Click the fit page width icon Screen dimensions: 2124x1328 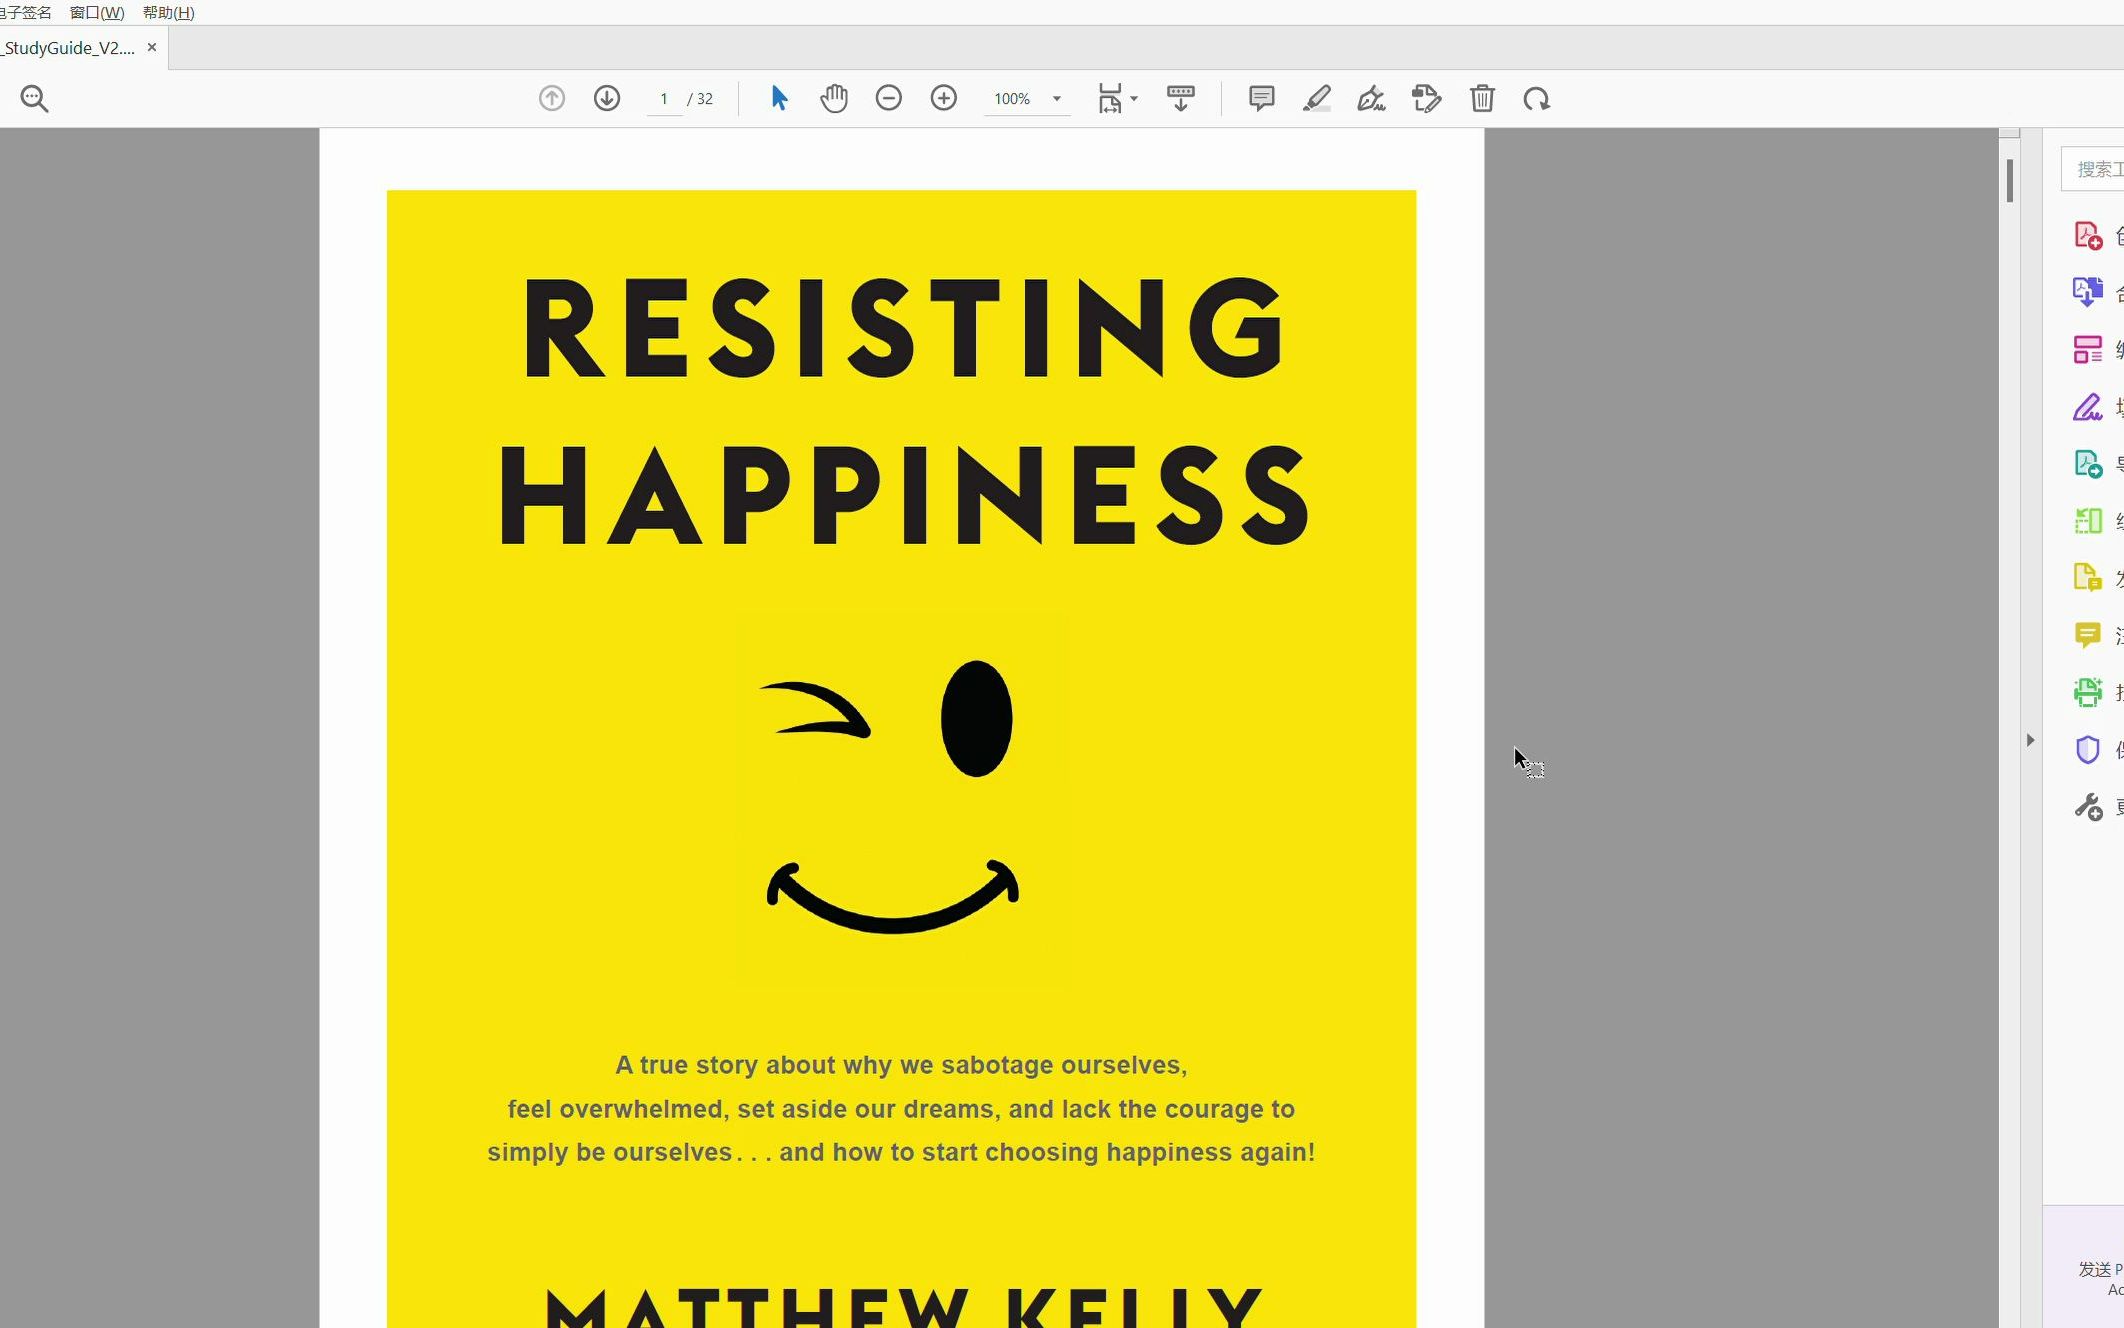tap(1110, 98)
